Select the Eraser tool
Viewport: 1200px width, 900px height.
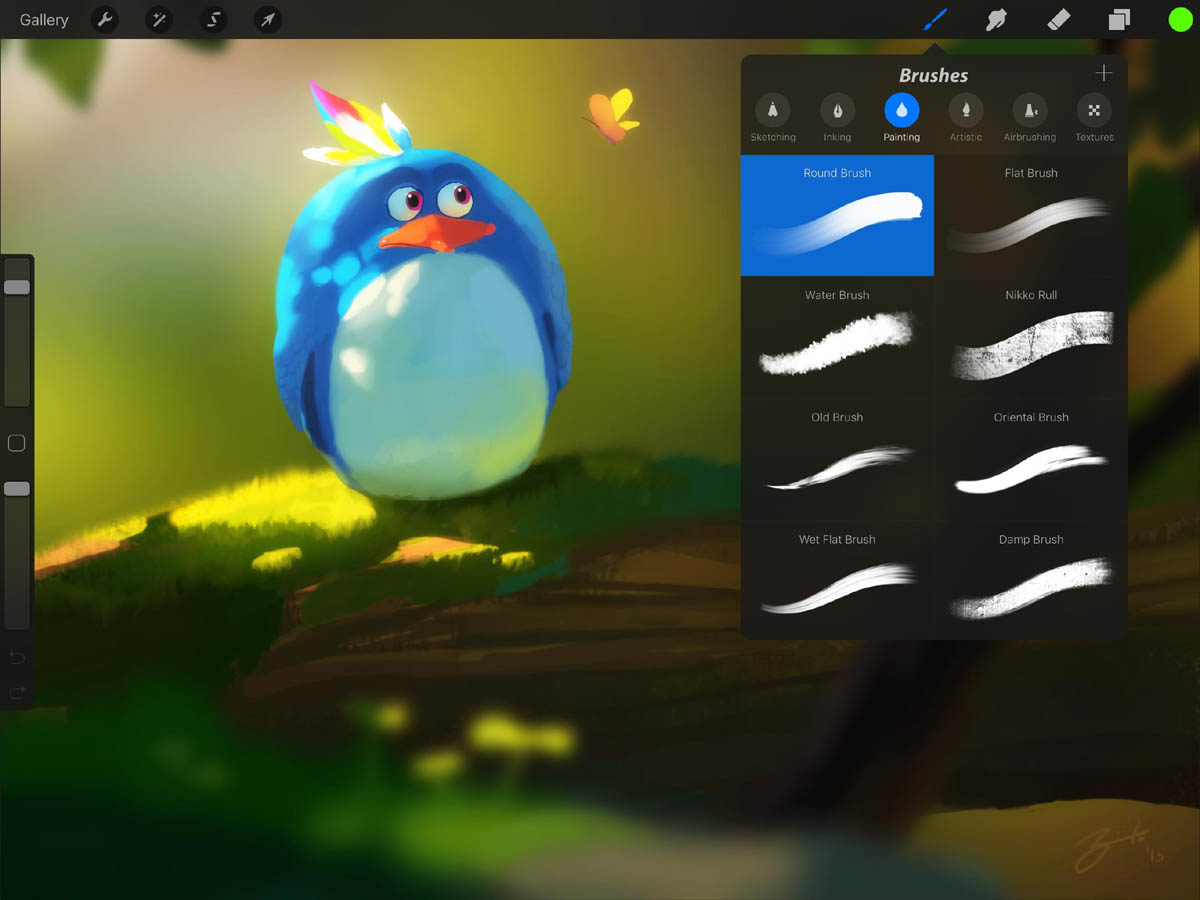pos(1058,19)
